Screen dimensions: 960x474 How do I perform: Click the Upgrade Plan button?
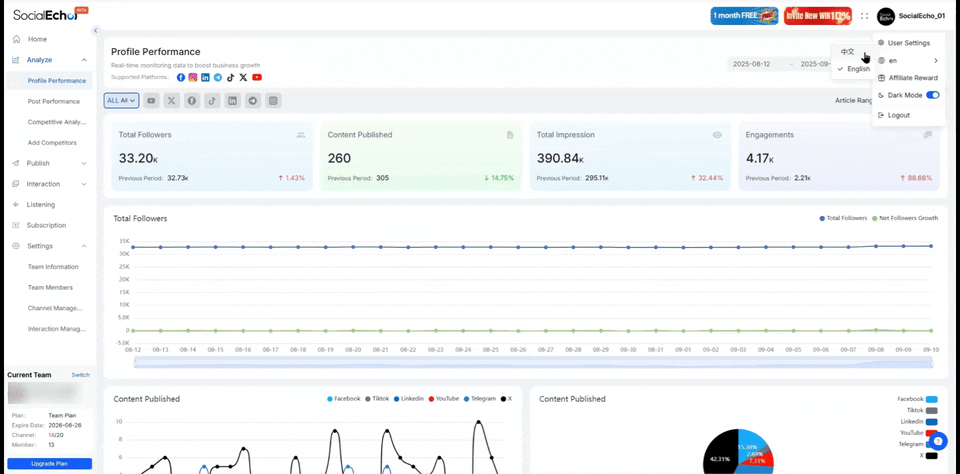coord(49,464)
